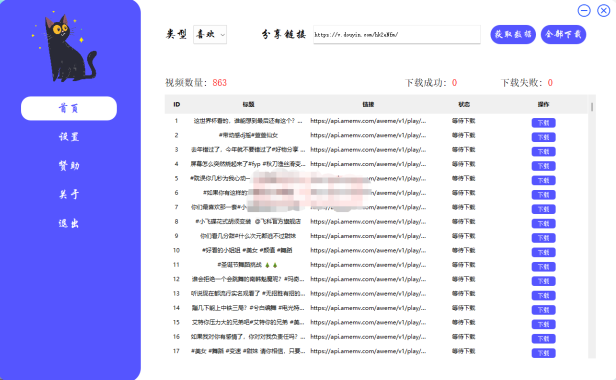Click 下载 button for row 5
Image resolution: width=616 pixels, height=380 pixels.
pyautogui.click(x=543, y=180)
